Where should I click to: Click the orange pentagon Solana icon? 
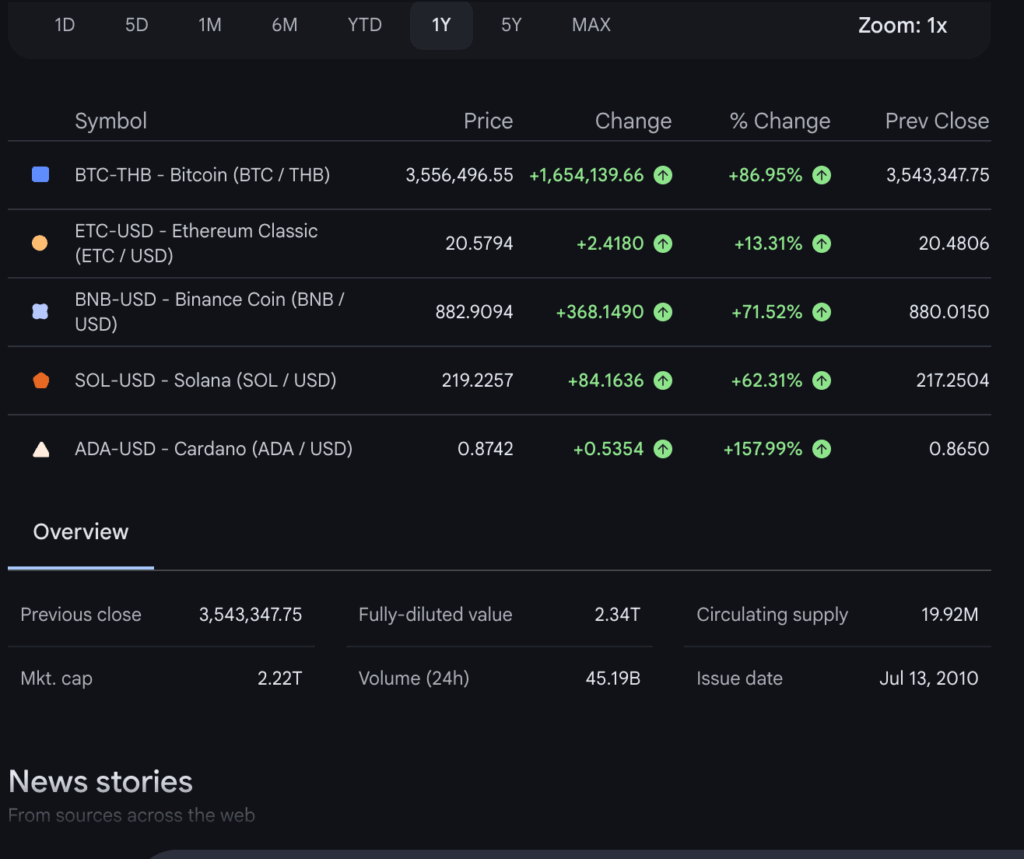pos(40,380)
